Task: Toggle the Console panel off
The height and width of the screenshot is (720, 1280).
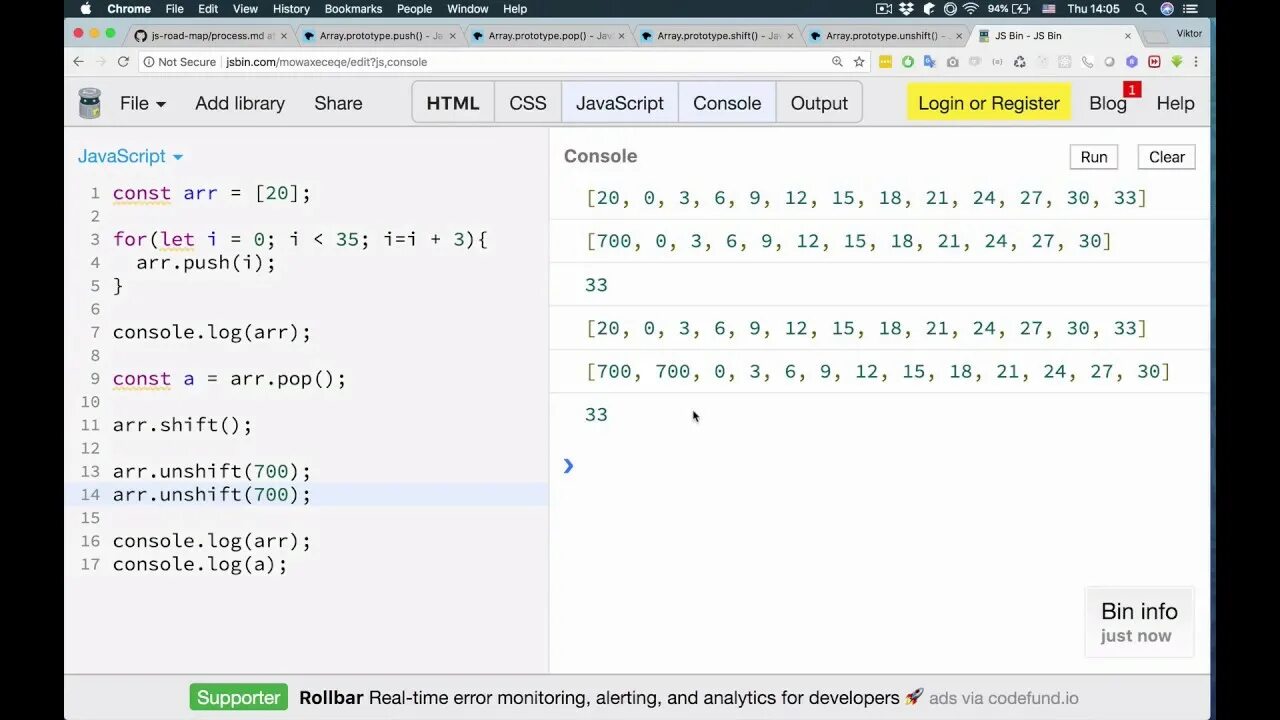Action: tap(727, 103)
